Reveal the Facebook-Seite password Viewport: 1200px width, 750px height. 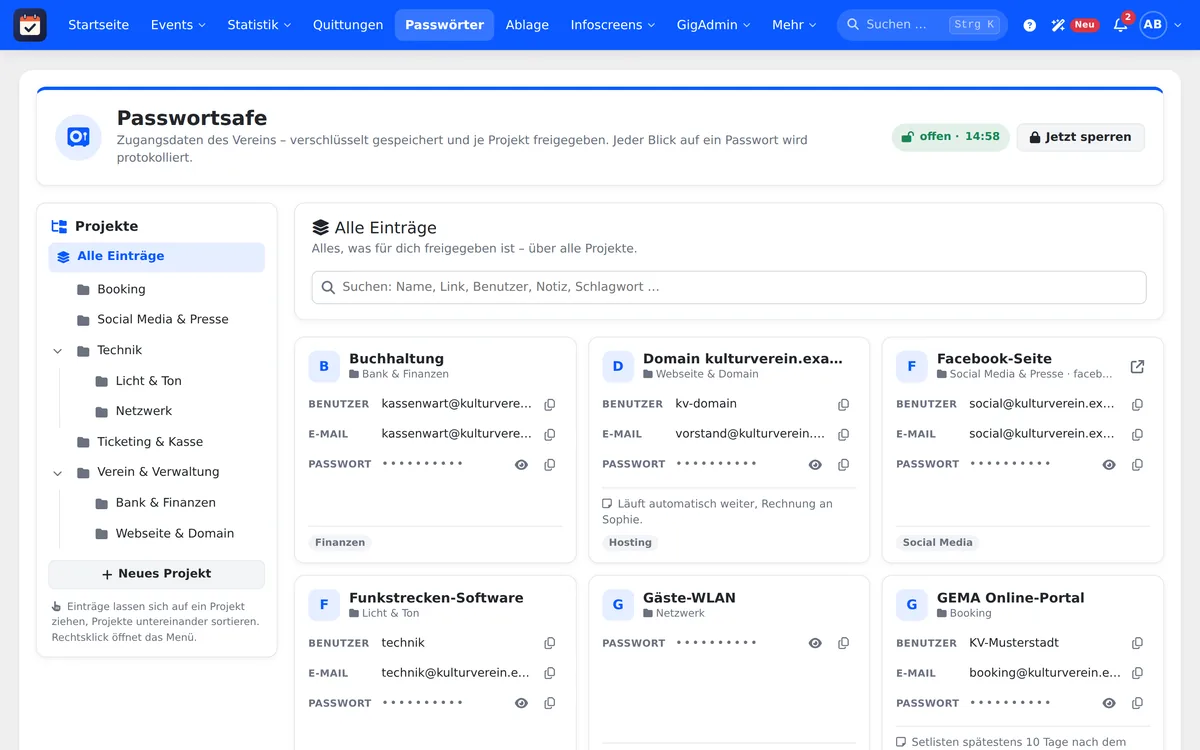click(1109, 465)
